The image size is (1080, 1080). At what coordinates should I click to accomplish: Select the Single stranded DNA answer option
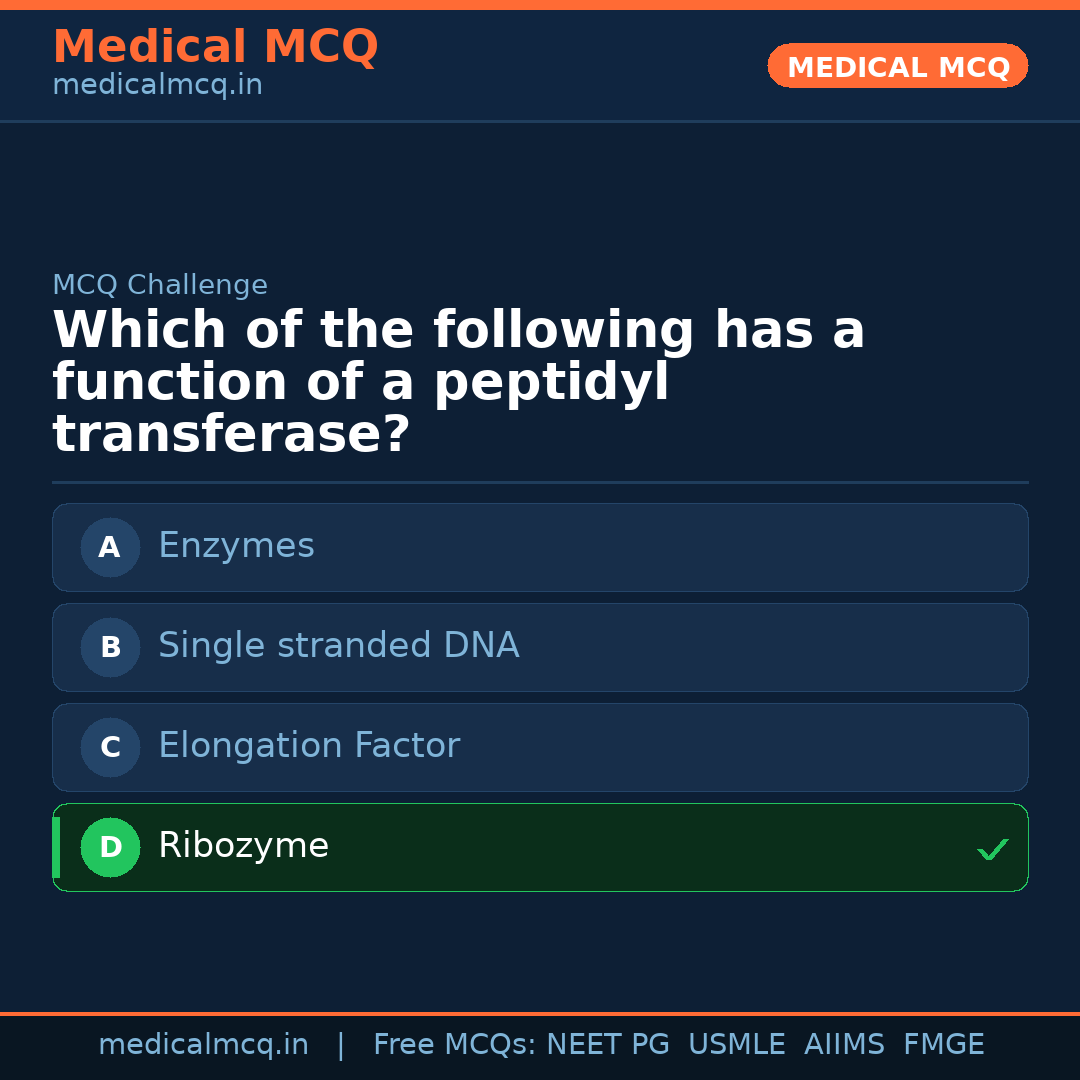(x=540, y=647)
